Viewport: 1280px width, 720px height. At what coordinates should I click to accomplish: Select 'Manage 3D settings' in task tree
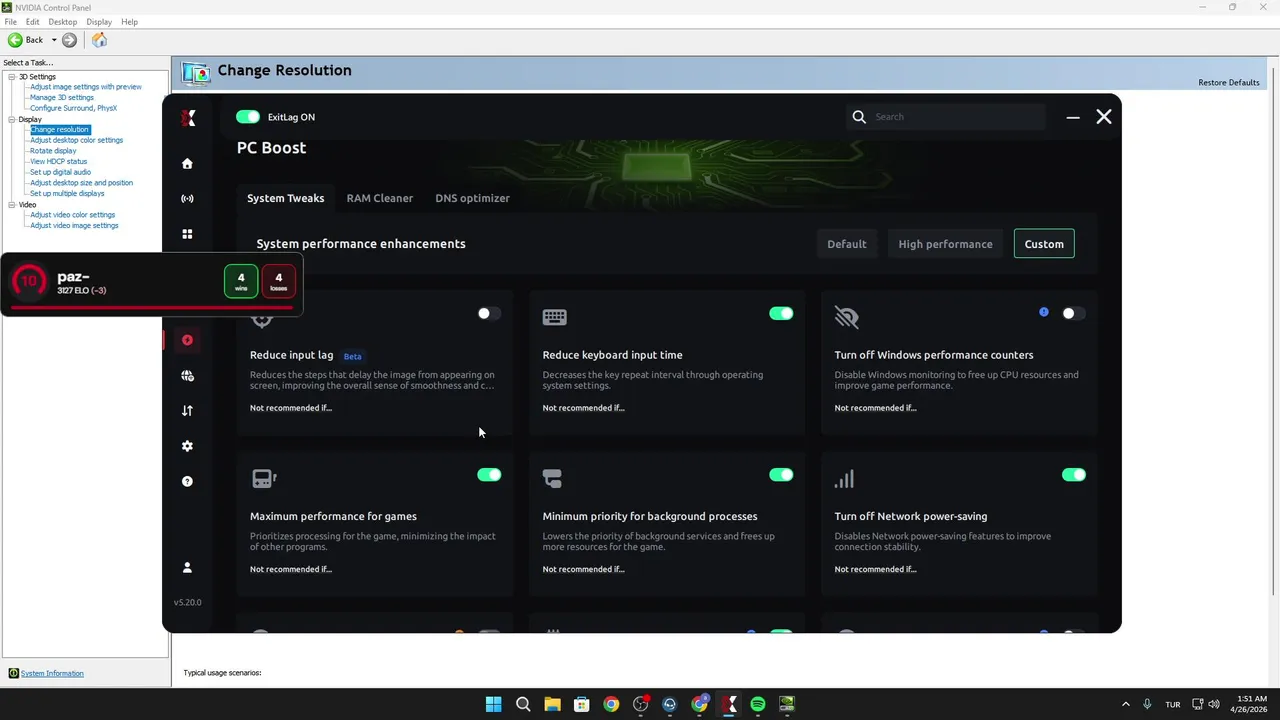(61, 97)
